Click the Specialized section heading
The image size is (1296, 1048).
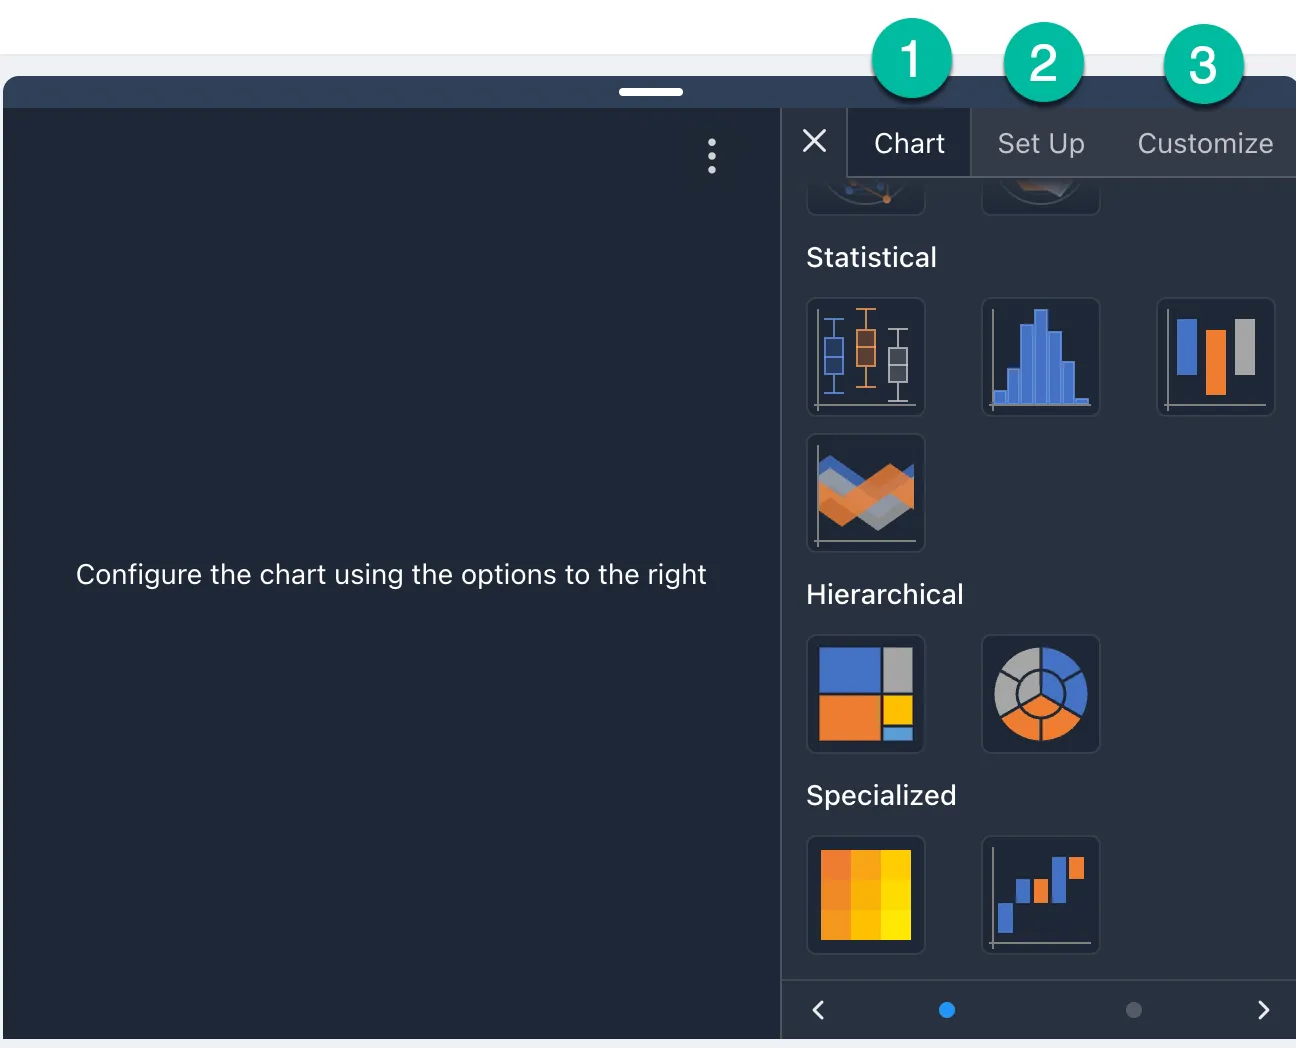(x=881, y=795)
